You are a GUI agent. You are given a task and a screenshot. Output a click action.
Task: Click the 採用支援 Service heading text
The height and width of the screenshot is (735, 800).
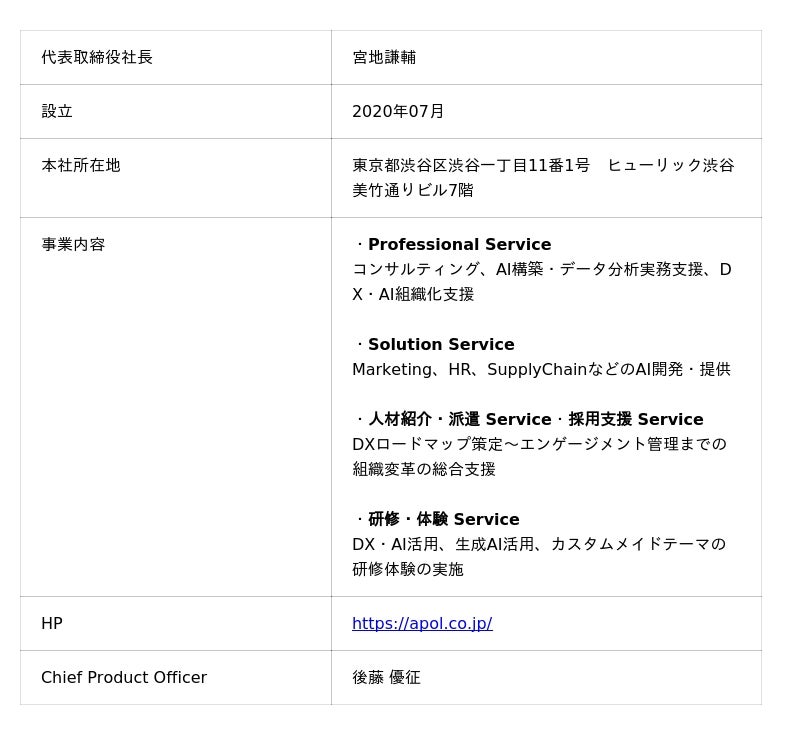pyautogui.click(x=636, y=420)
